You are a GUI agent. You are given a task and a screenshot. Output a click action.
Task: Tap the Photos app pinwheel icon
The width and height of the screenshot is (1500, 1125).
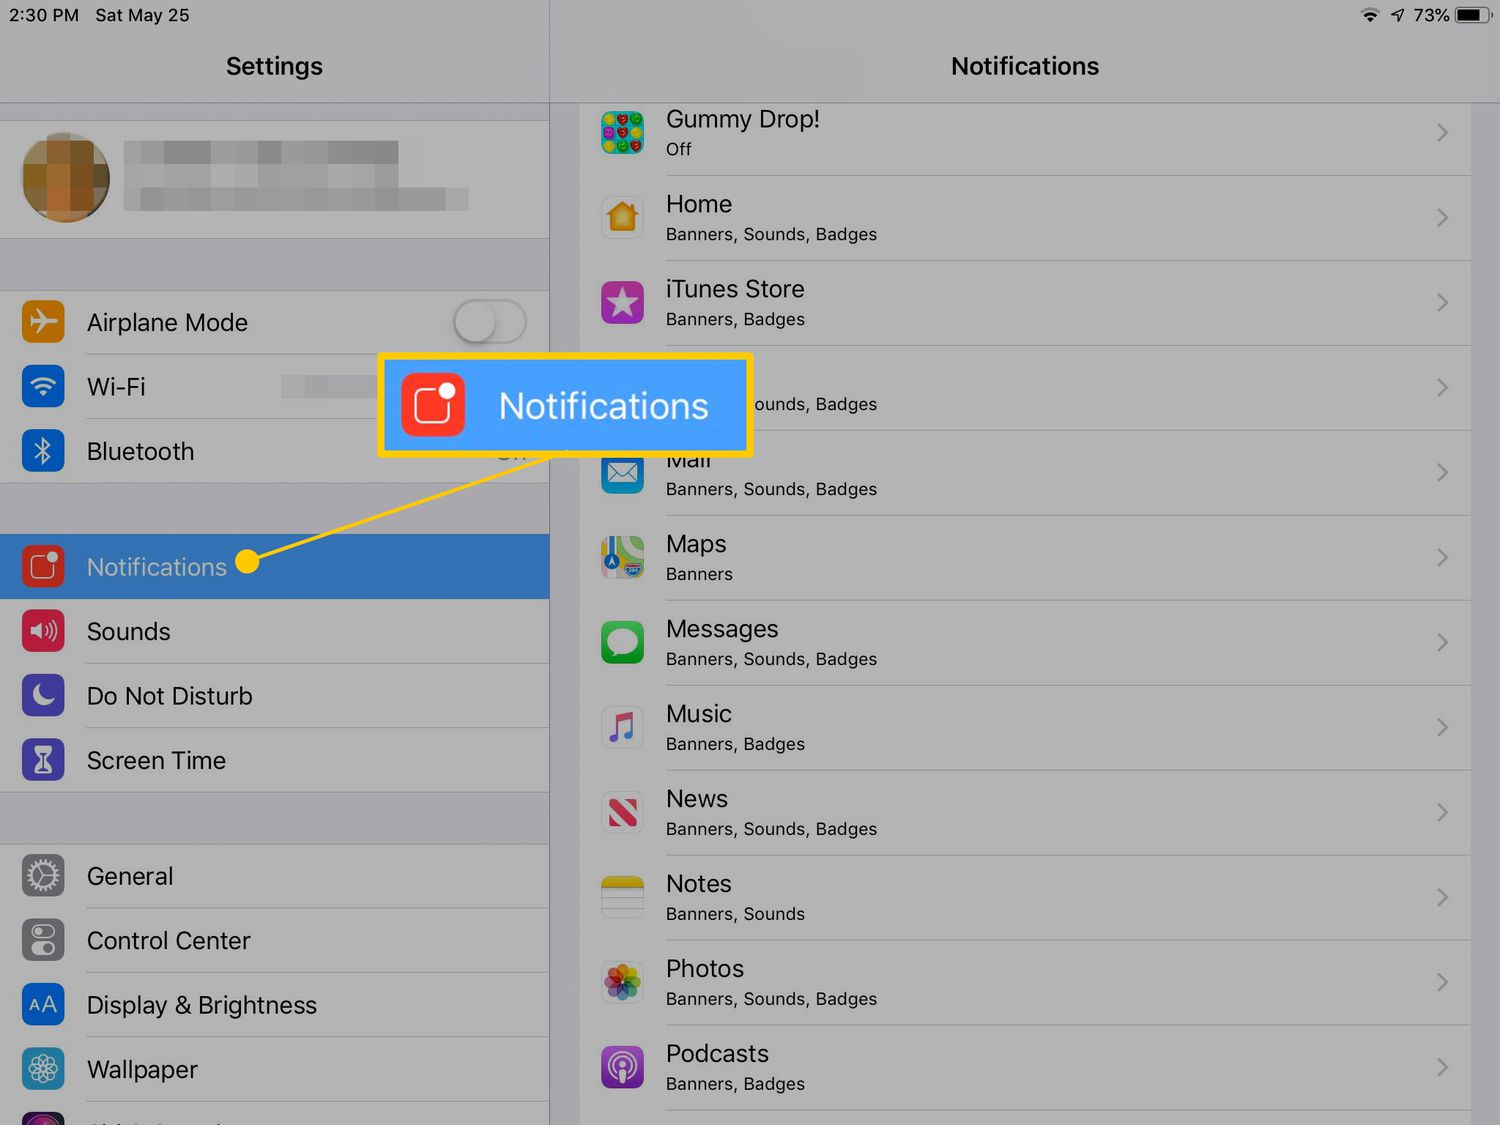622,982
